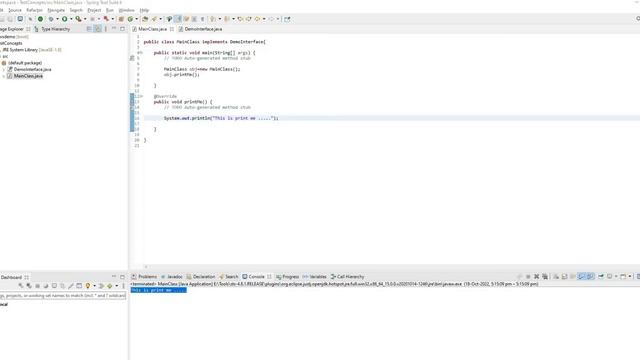Click the green Run launch button
This screenshot has height=360, width=640.
(x=64, y=19)
